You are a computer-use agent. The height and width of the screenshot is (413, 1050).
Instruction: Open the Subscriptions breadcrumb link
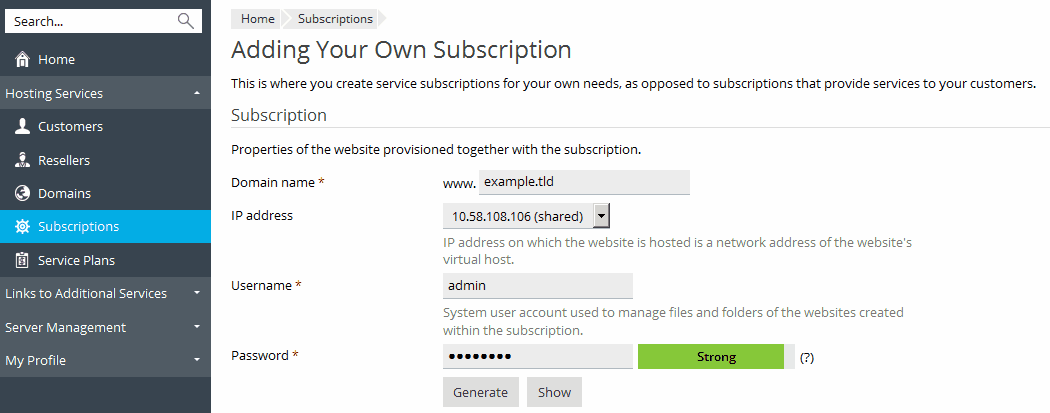pyautogui.click(x=335, y=19)
